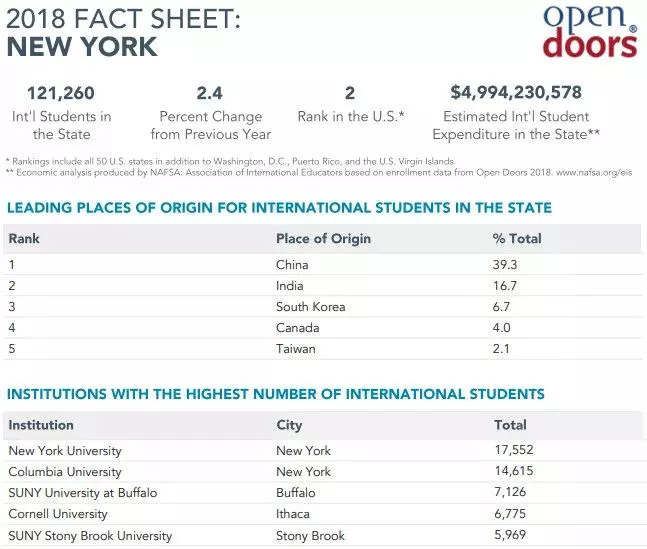Select the 'Taiwan' cell

[296, 349]
